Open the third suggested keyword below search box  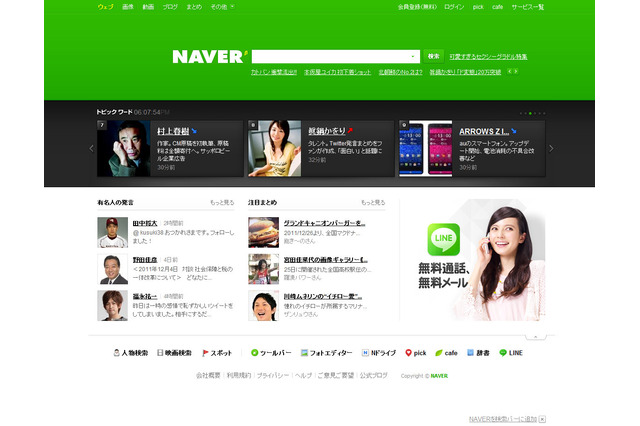[x=400, y=72]
